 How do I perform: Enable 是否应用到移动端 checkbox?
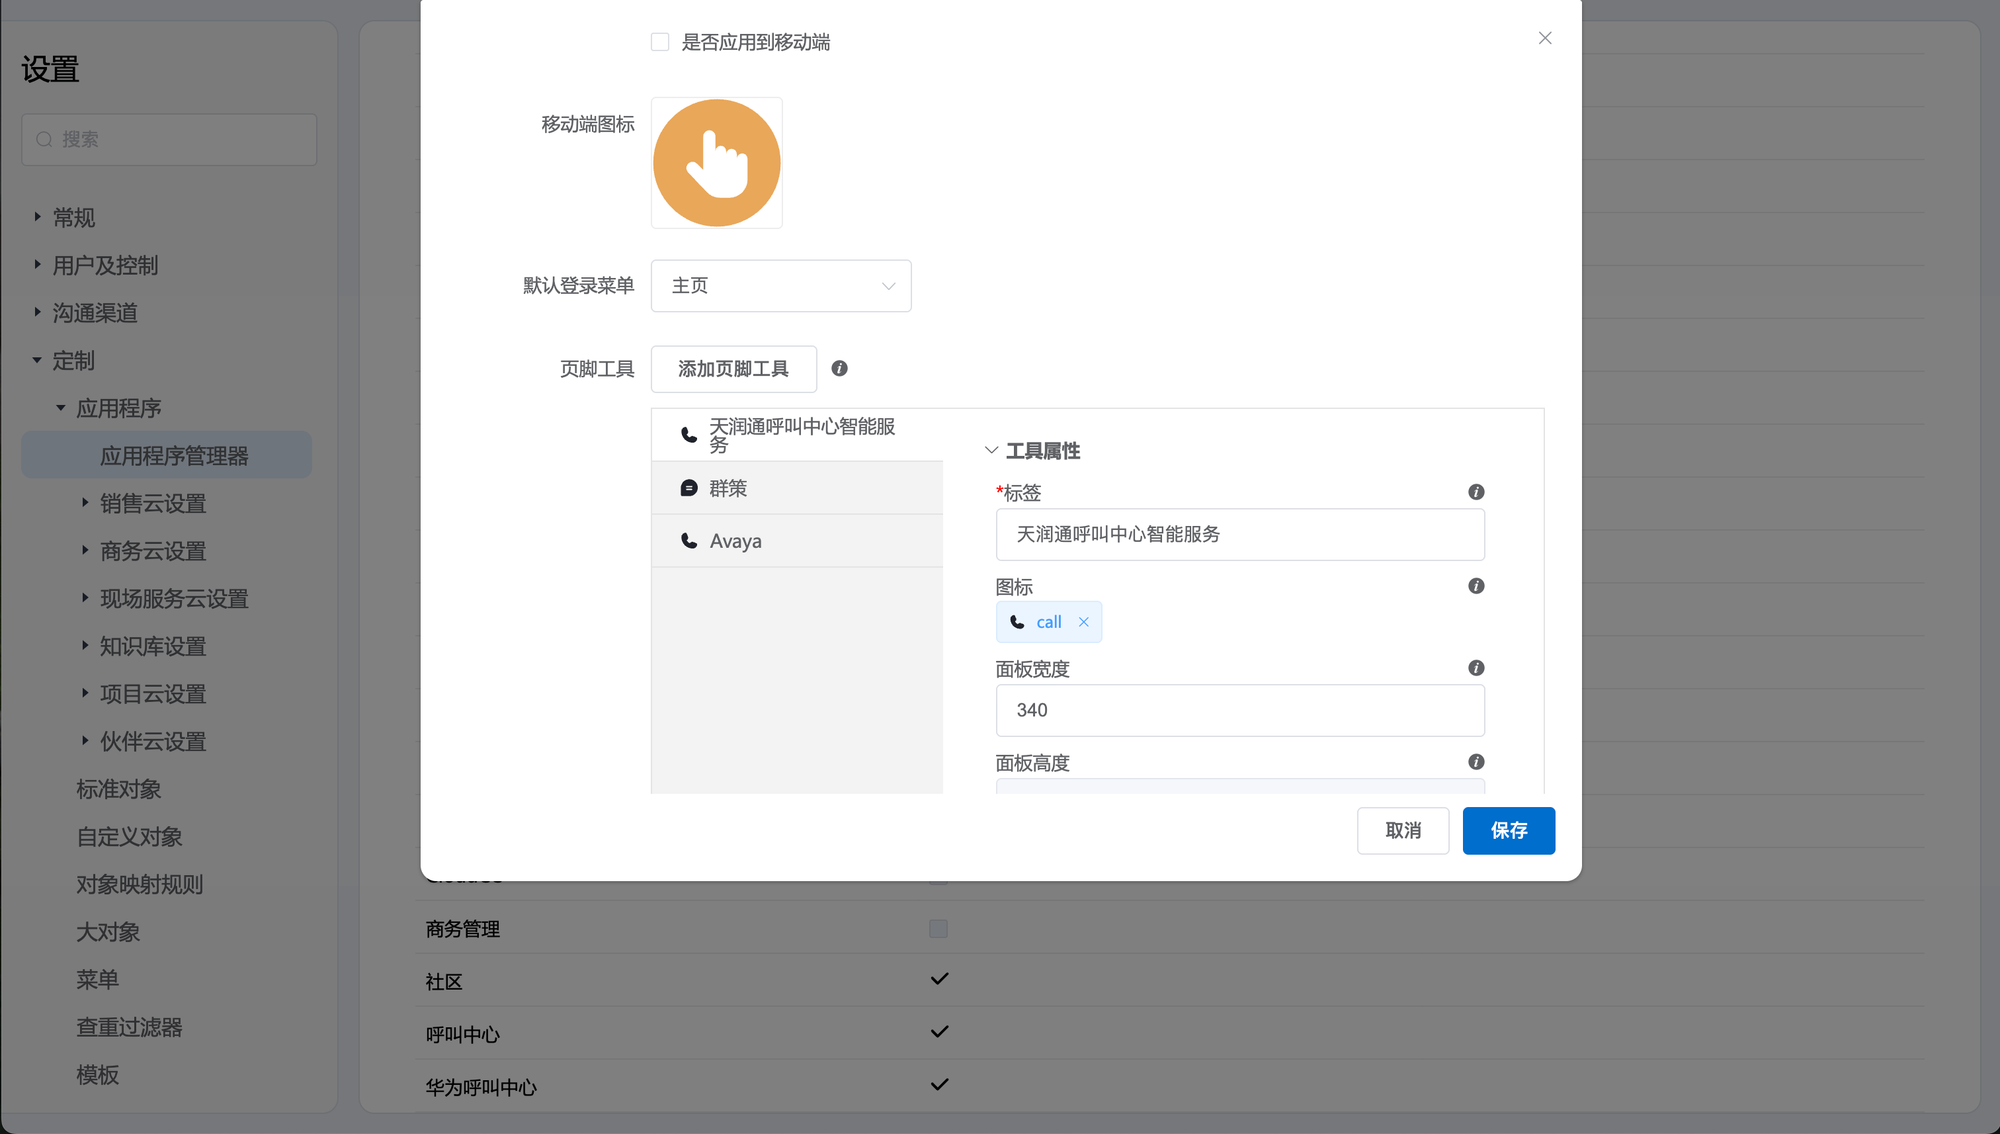[660, 42]
